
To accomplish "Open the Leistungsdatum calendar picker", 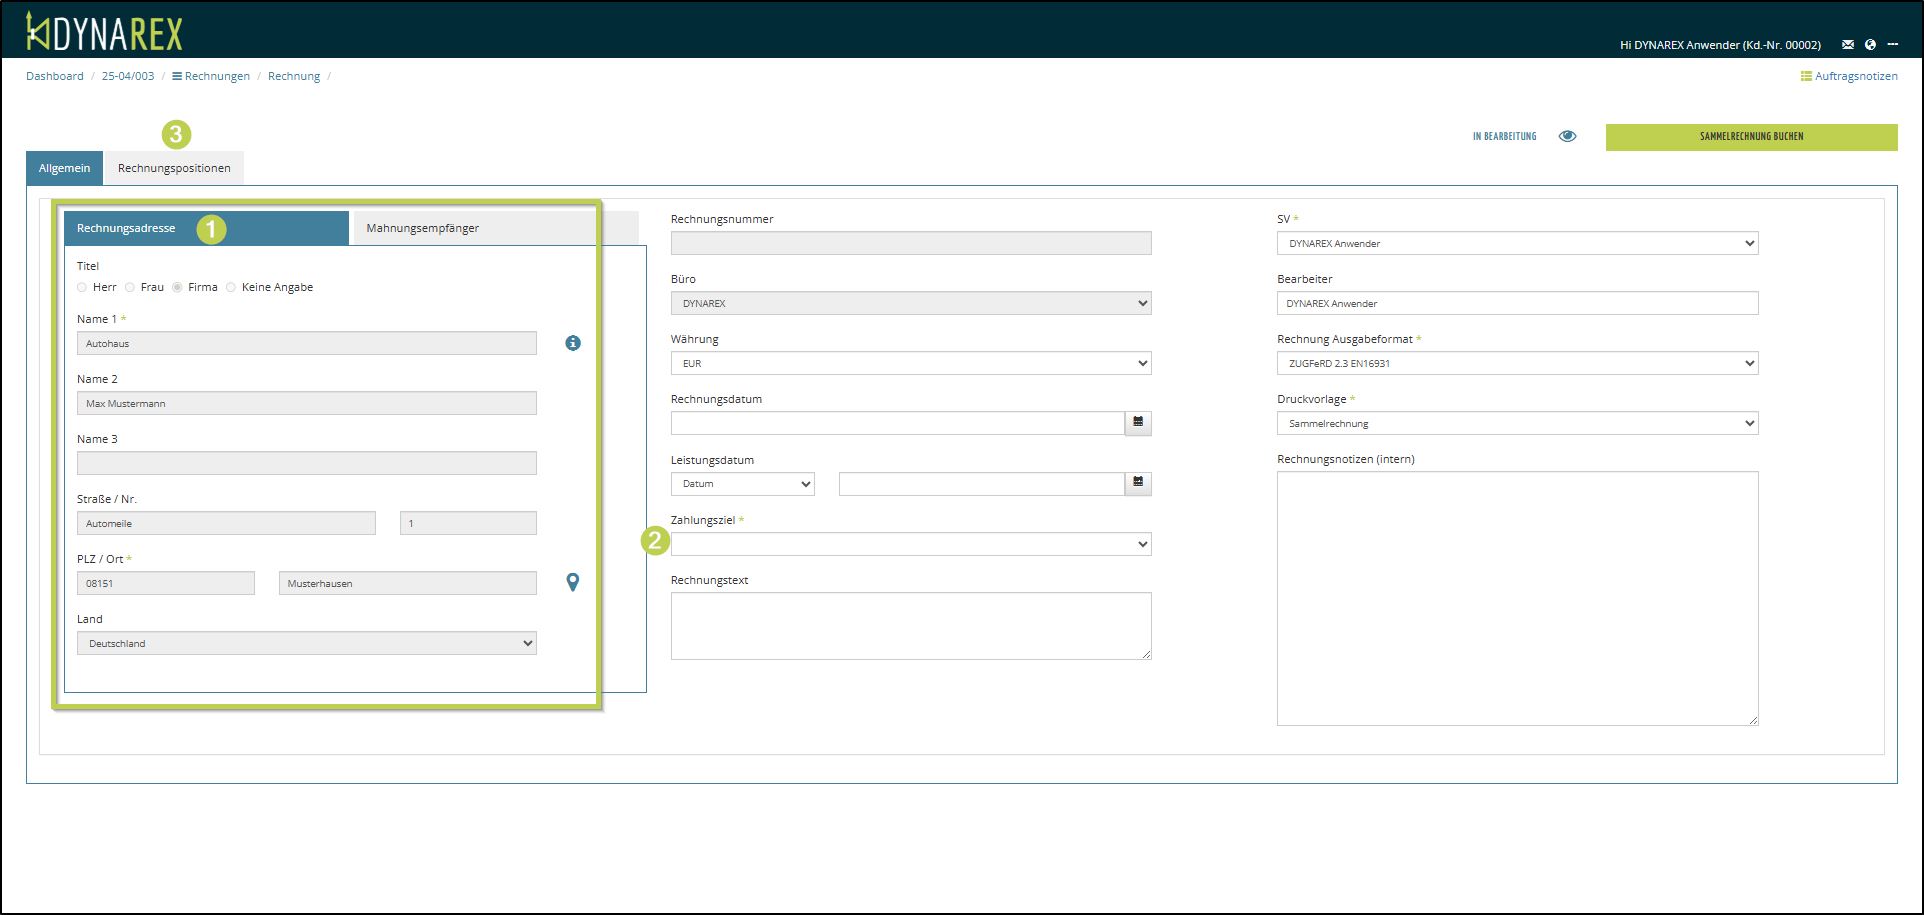I will click(x=1138, y=484).
